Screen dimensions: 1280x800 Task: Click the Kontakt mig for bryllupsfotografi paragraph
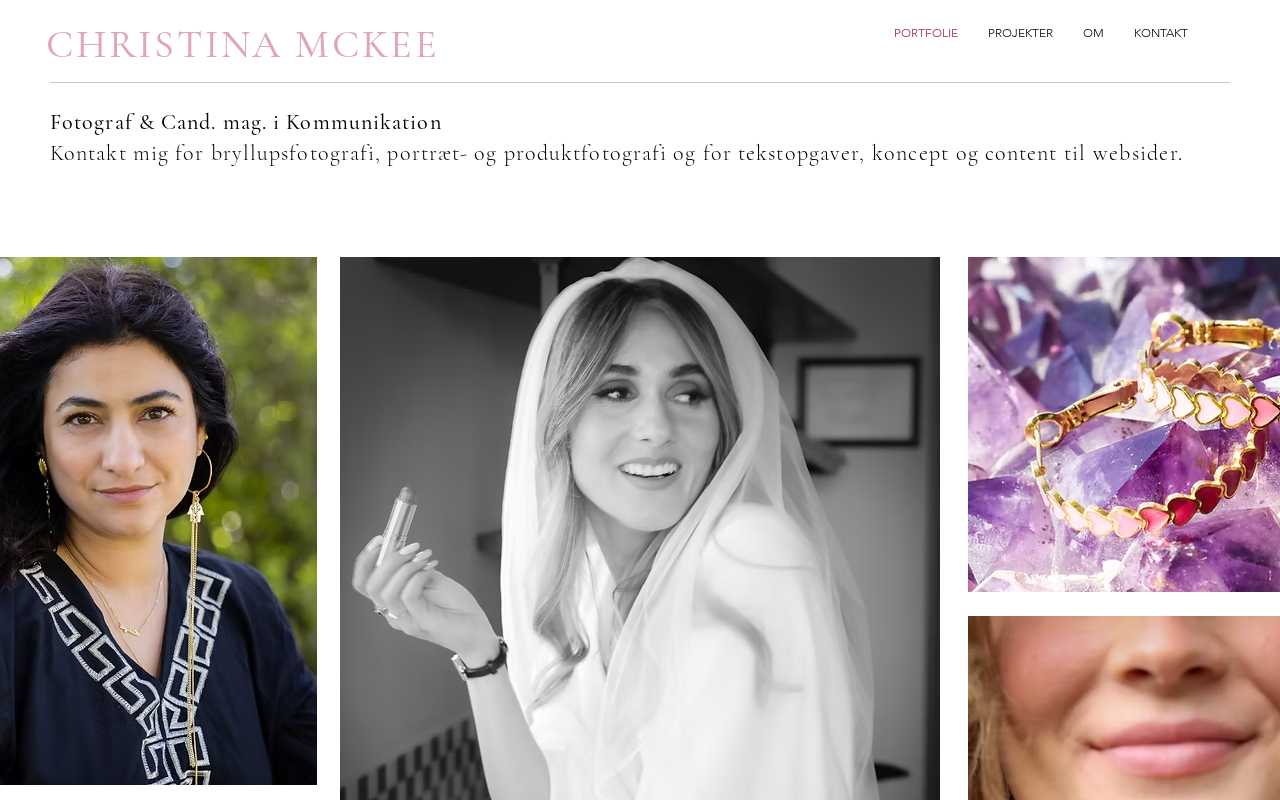pyautogui.click(x=616, y=153)
